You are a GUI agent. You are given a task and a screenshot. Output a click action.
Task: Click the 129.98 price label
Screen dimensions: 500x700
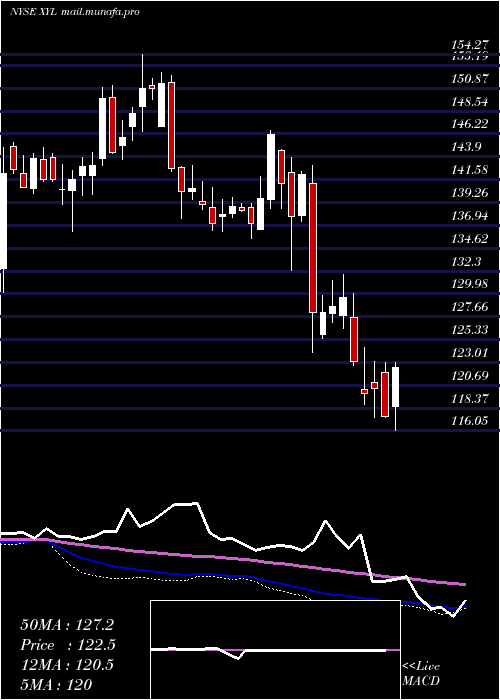coord(469,285)
